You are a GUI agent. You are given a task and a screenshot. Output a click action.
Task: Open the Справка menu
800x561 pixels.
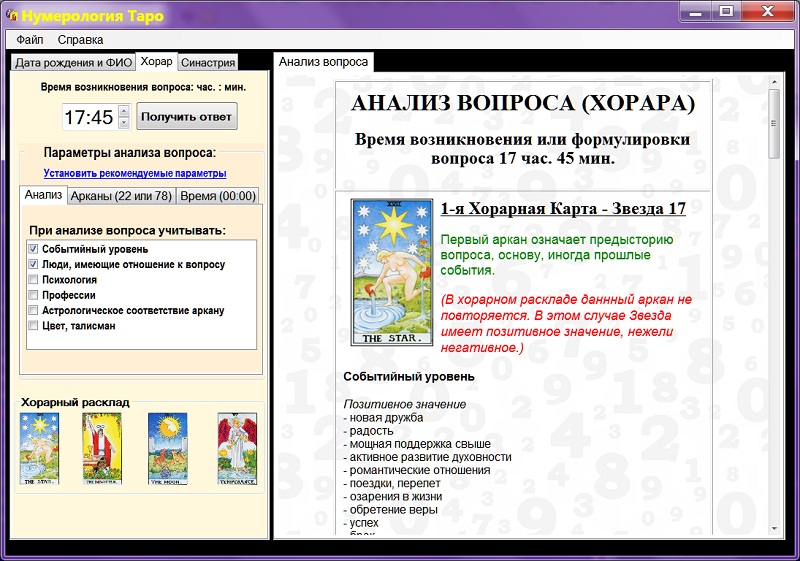pos(80,40)
